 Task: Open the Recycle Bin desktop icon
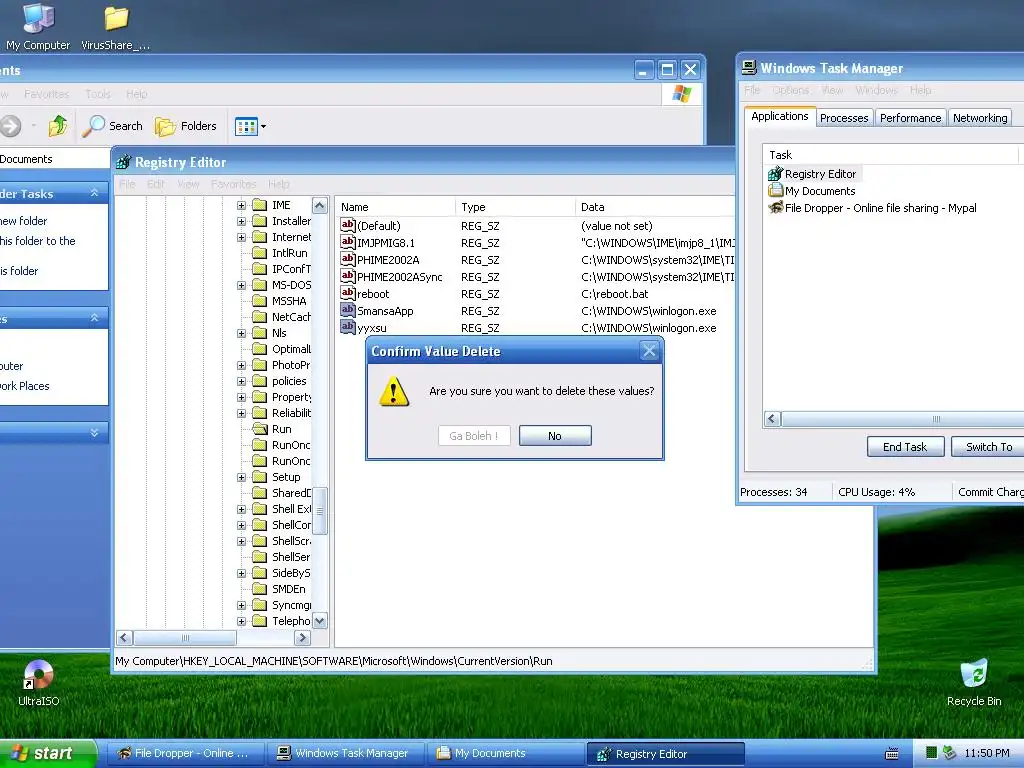(x=974, y=683)
